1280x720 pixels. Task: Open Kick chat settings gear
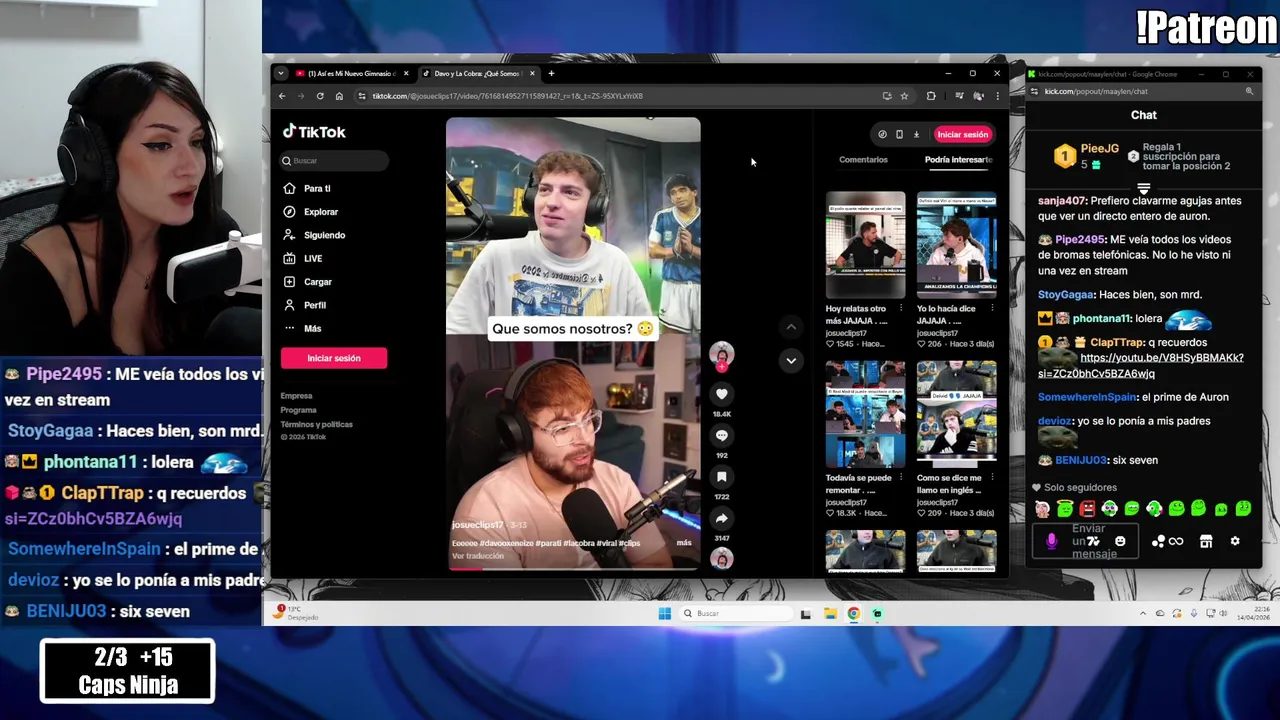pos(1235,541)
